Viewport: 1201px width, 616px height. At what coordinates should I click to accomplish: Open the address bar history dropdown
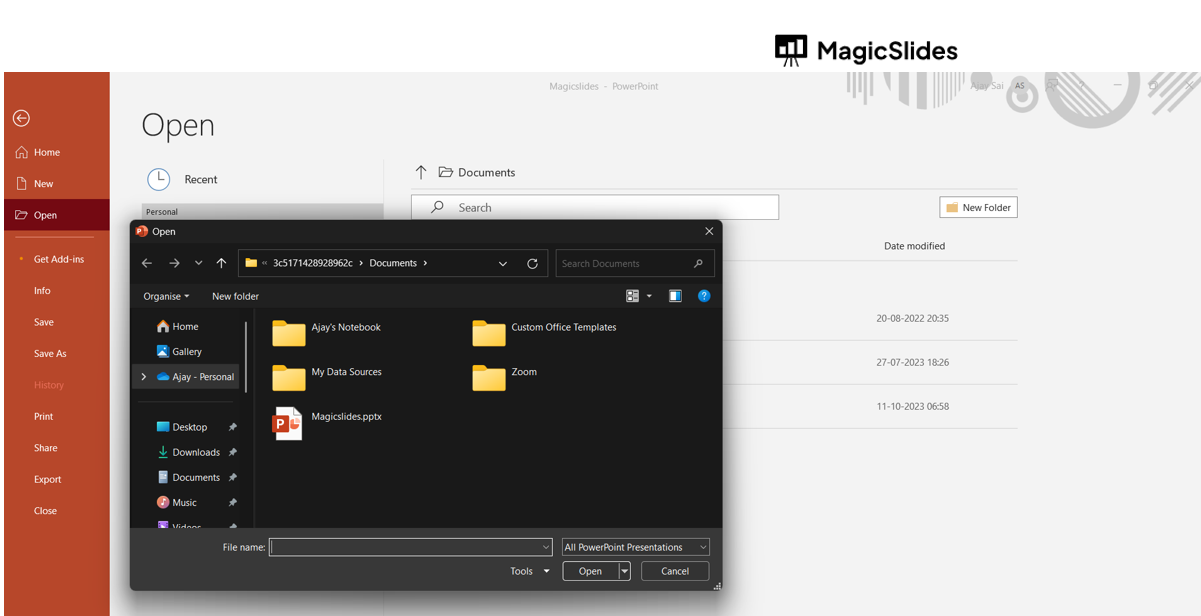point(502,263)
